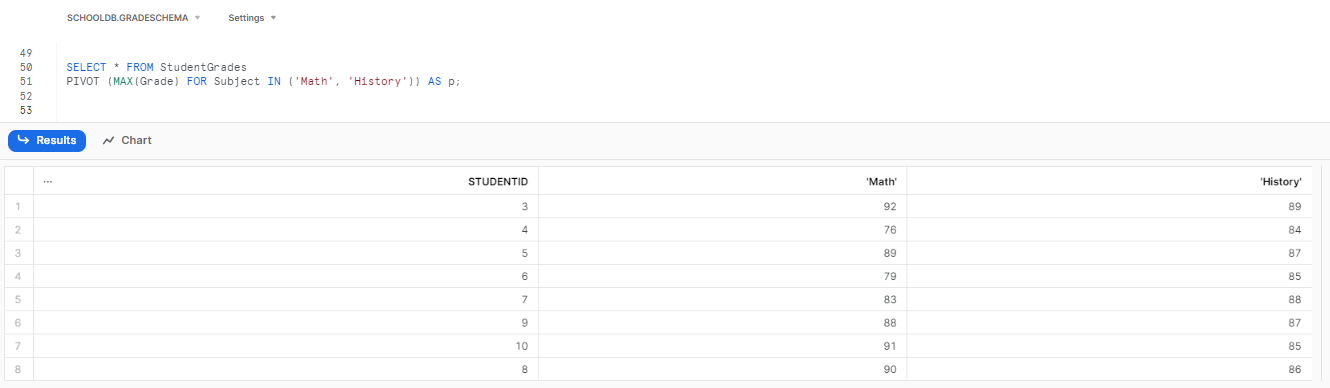The width and height of the screenshot is (1330, 388).
Task: Switch to the Chart tab
Action: (127, 141)
